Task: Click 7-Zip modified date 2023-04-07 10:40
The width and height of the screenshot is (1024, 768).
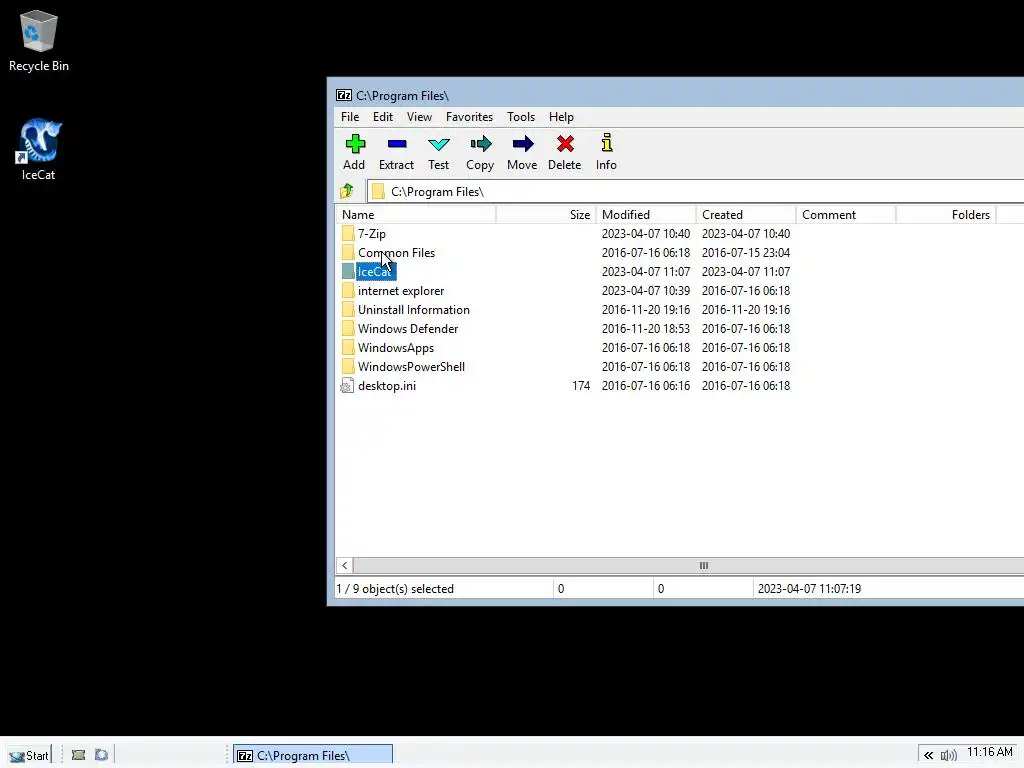Action: (x=646, y=234)
